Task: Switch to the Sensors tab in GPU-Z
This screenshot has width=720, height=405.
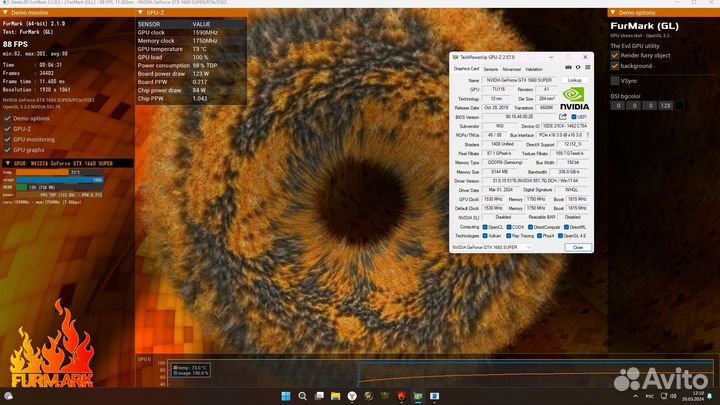Action: [490, 69]
